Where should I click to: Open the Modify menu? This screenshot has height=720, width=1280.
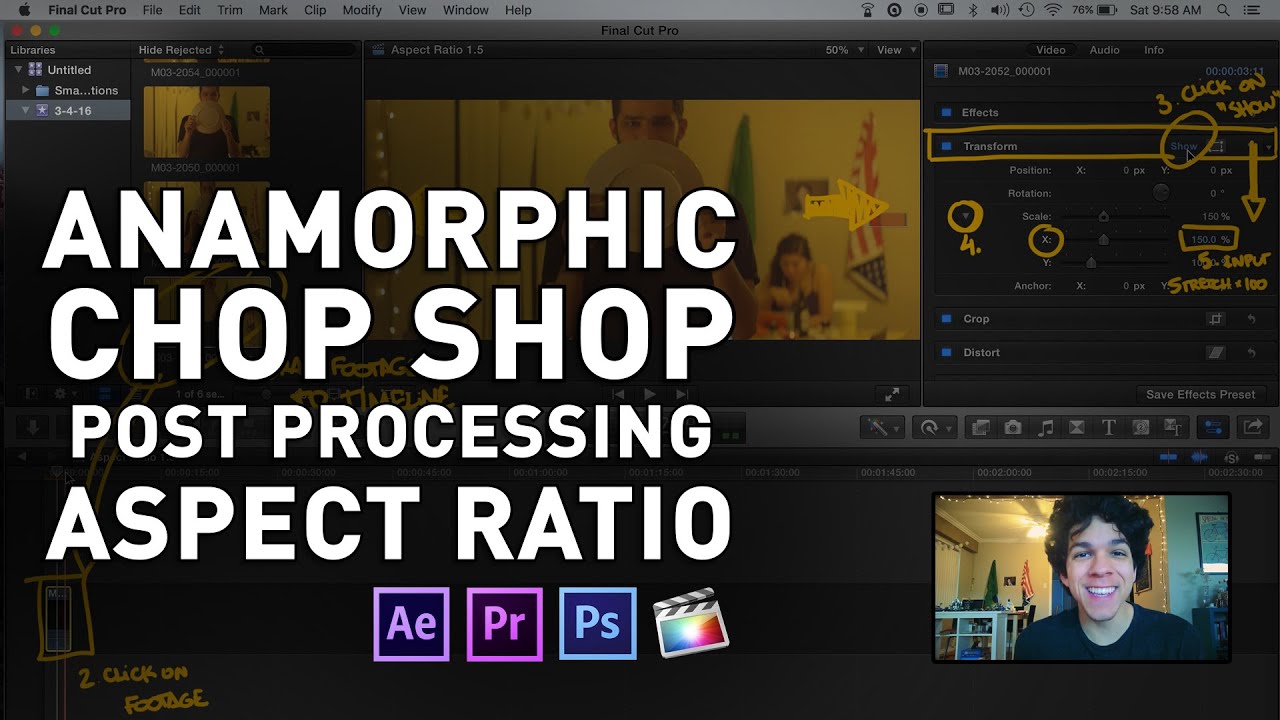362,10
